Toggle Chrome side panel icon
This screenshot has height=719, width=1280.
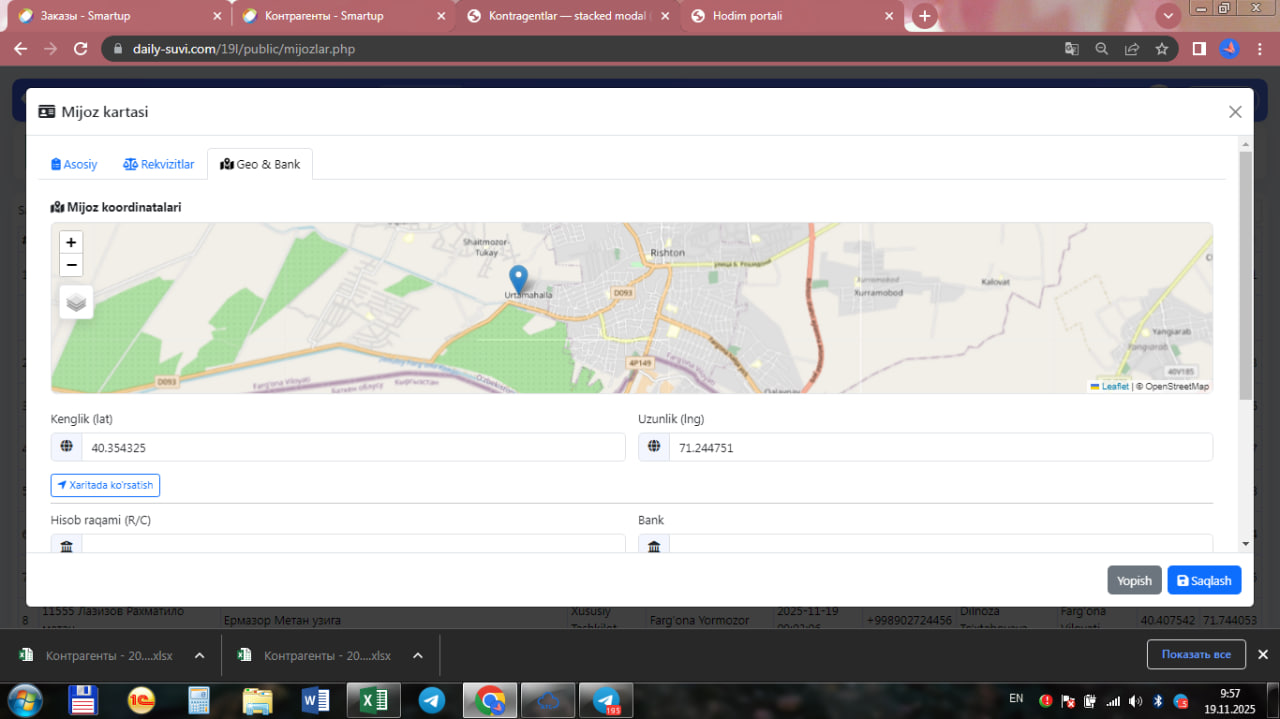tap(1199, 48)
